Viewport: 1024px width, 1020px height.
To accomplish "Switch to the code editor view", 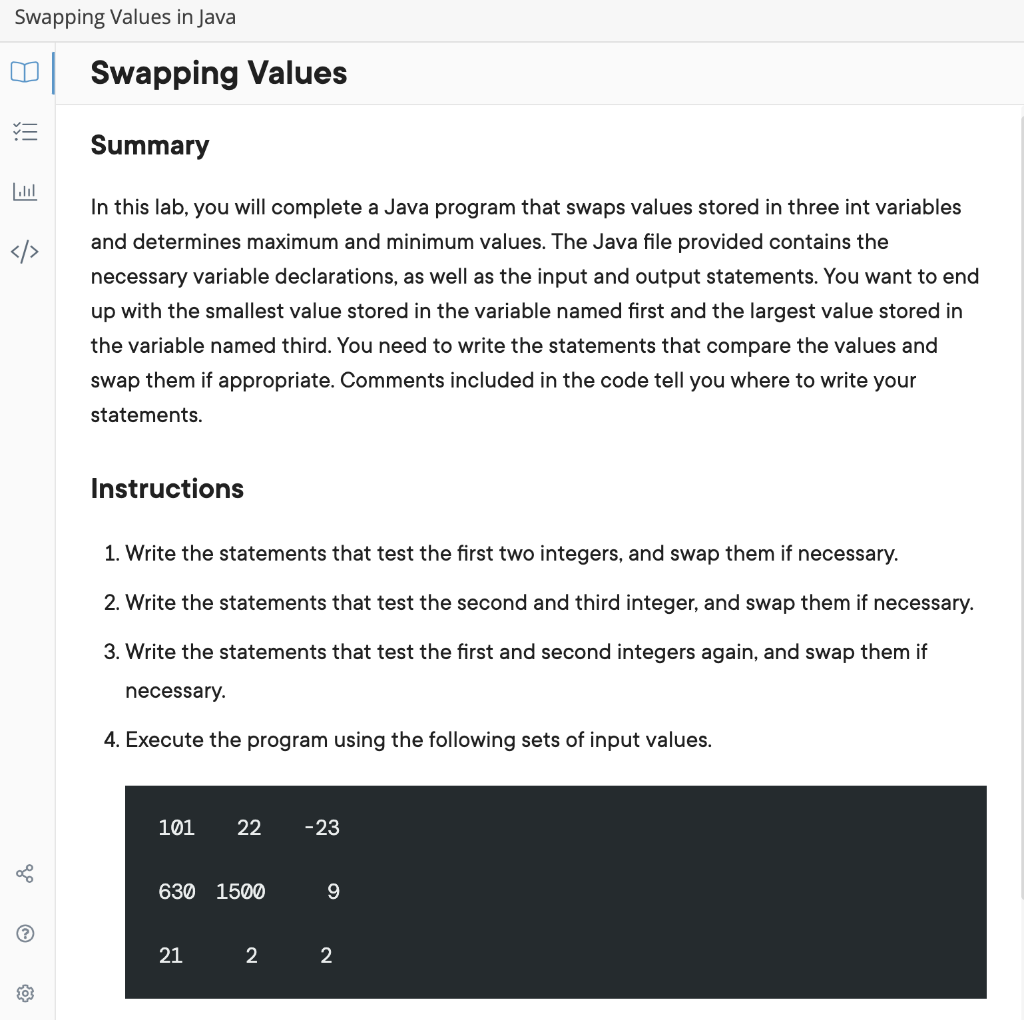I will pos(24,251).
